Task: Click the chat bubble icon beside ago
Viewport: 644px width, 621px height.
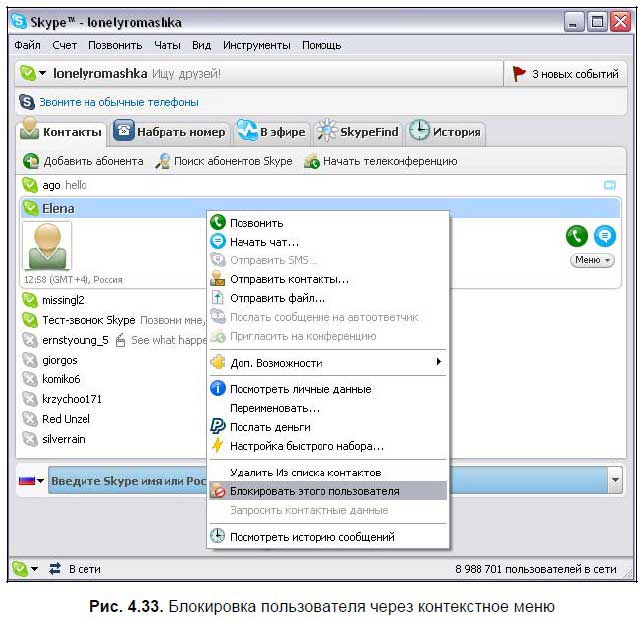Action: [609, 185]
